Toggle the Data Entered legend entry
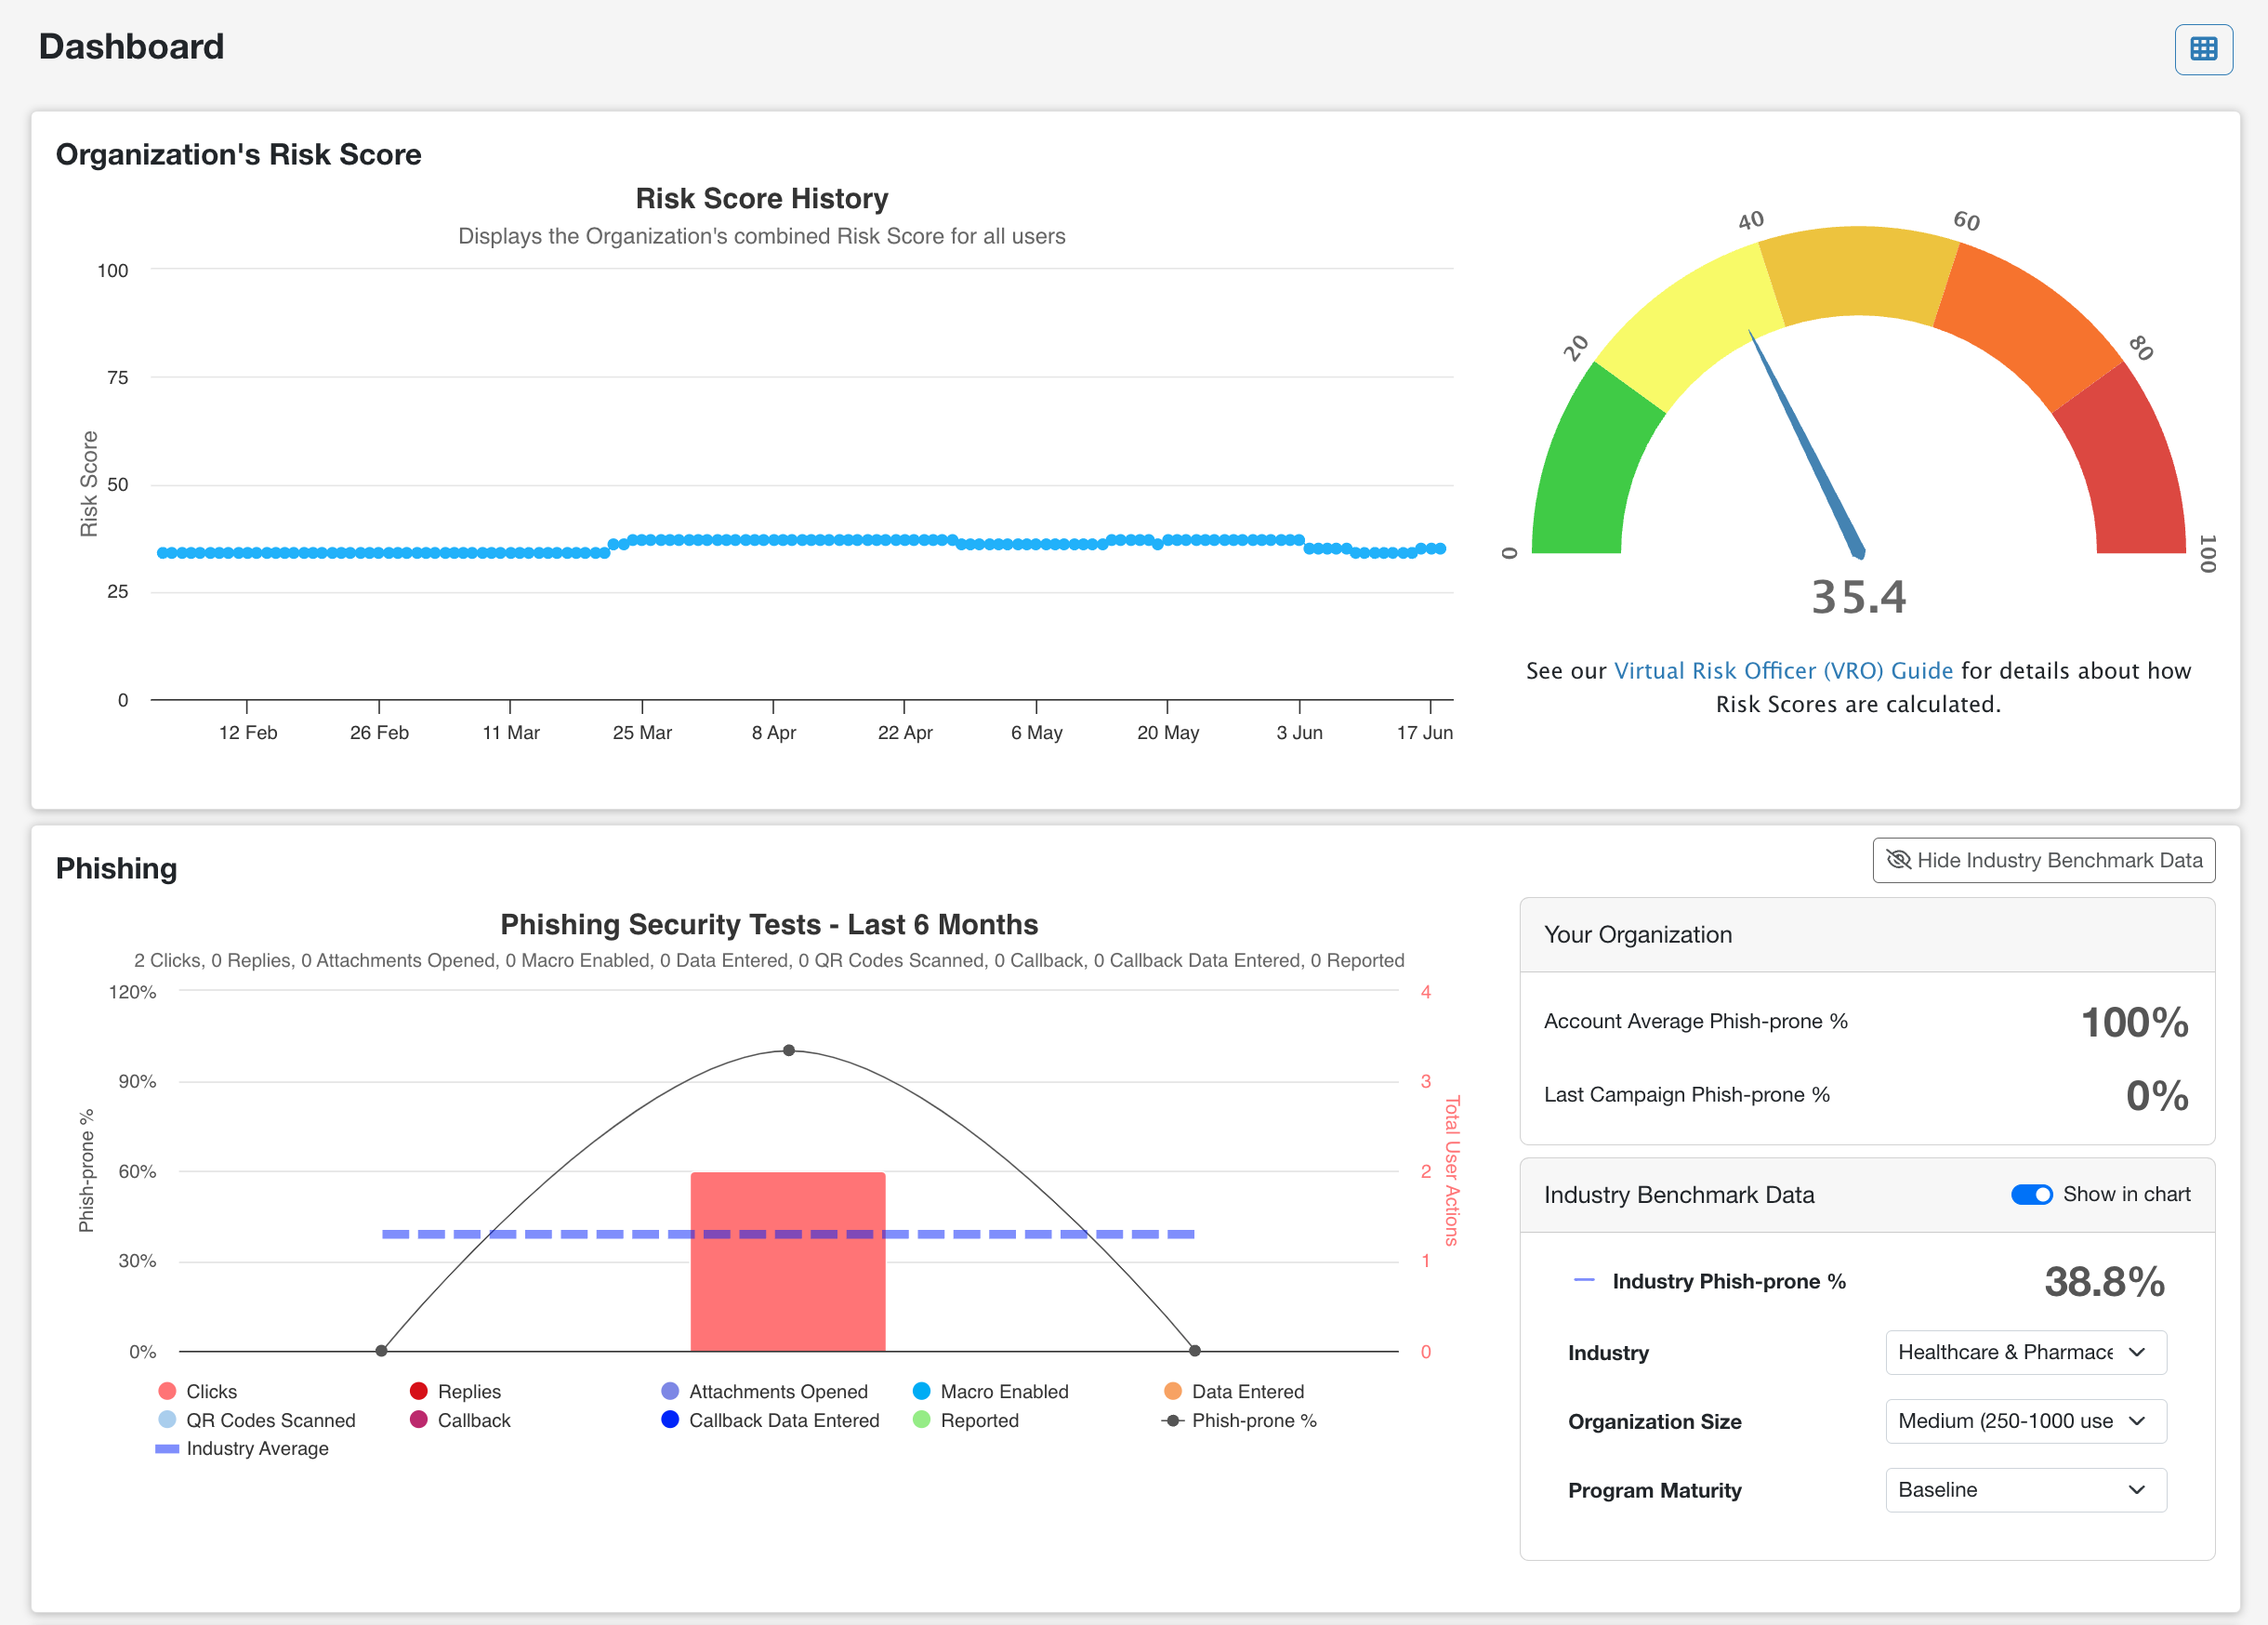 (1234, 1392)
